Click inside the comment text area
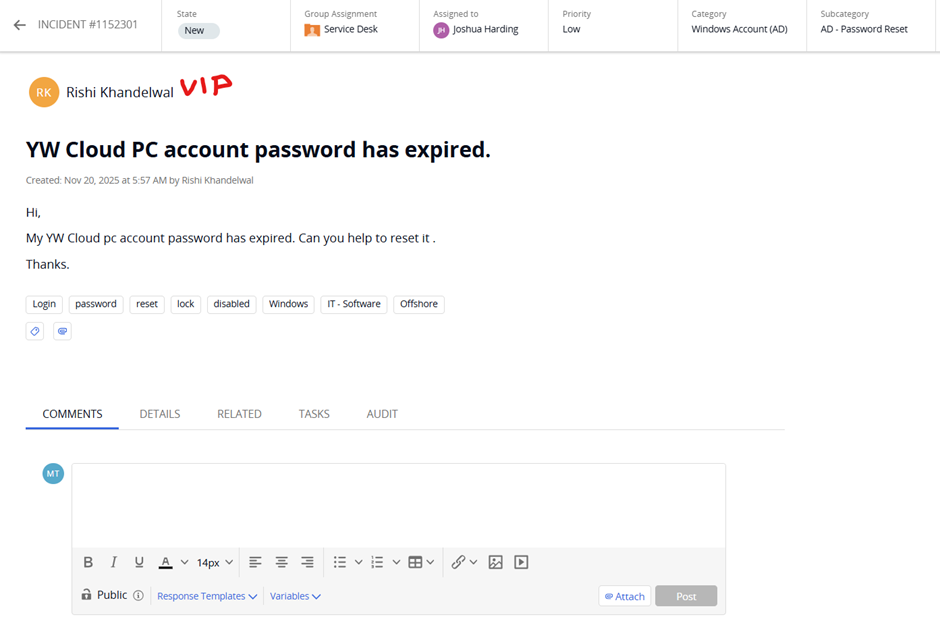Viewport: 940px width, 640px height. pos(399,506)
